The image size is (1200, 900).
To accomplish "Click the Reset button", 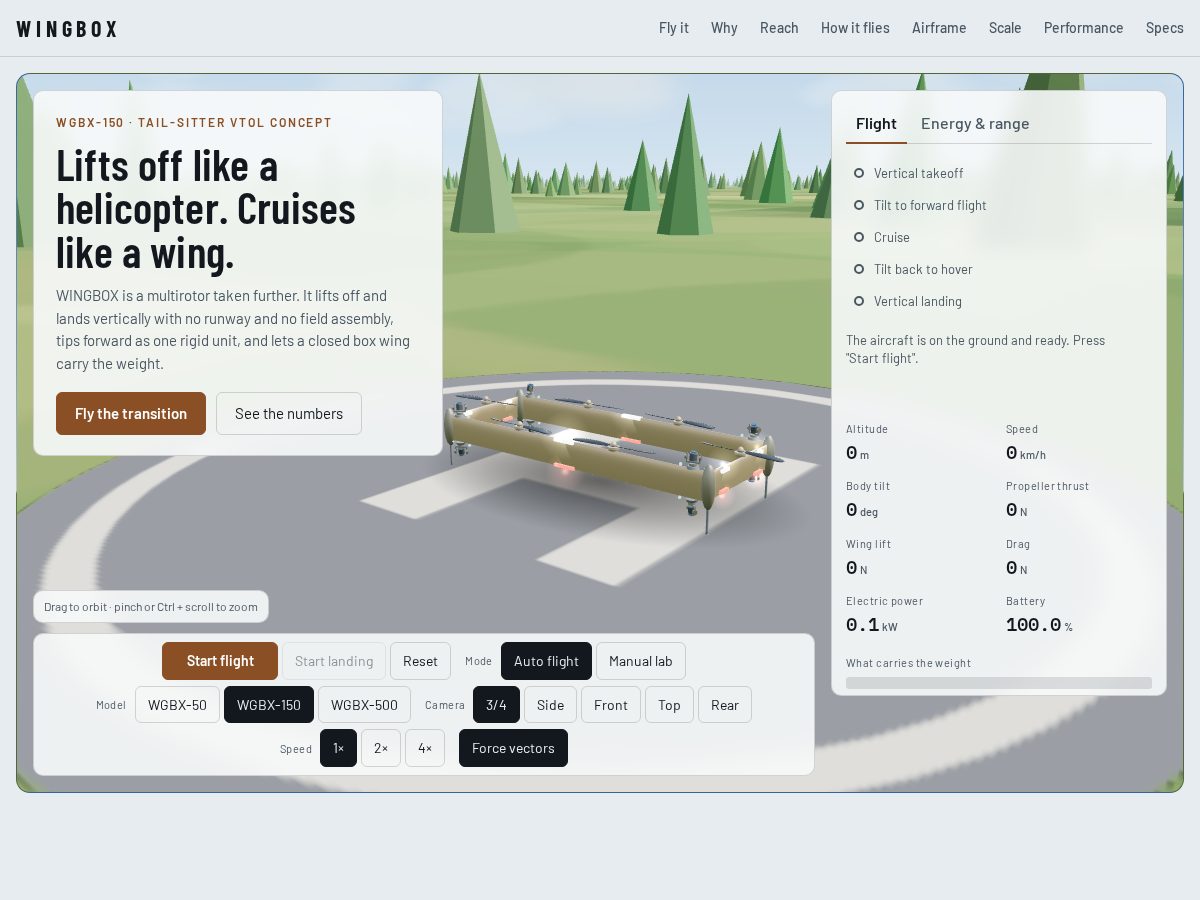I will click(420, 661).
